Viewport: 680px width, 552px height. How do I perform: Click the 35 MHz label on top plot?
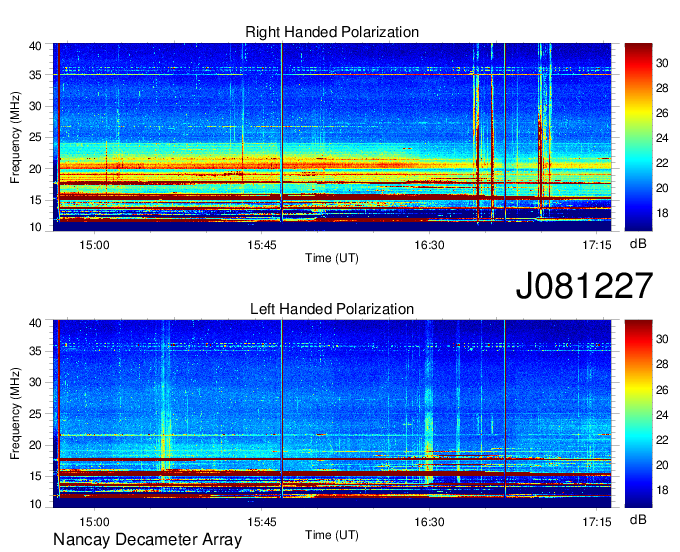[35, 75]
